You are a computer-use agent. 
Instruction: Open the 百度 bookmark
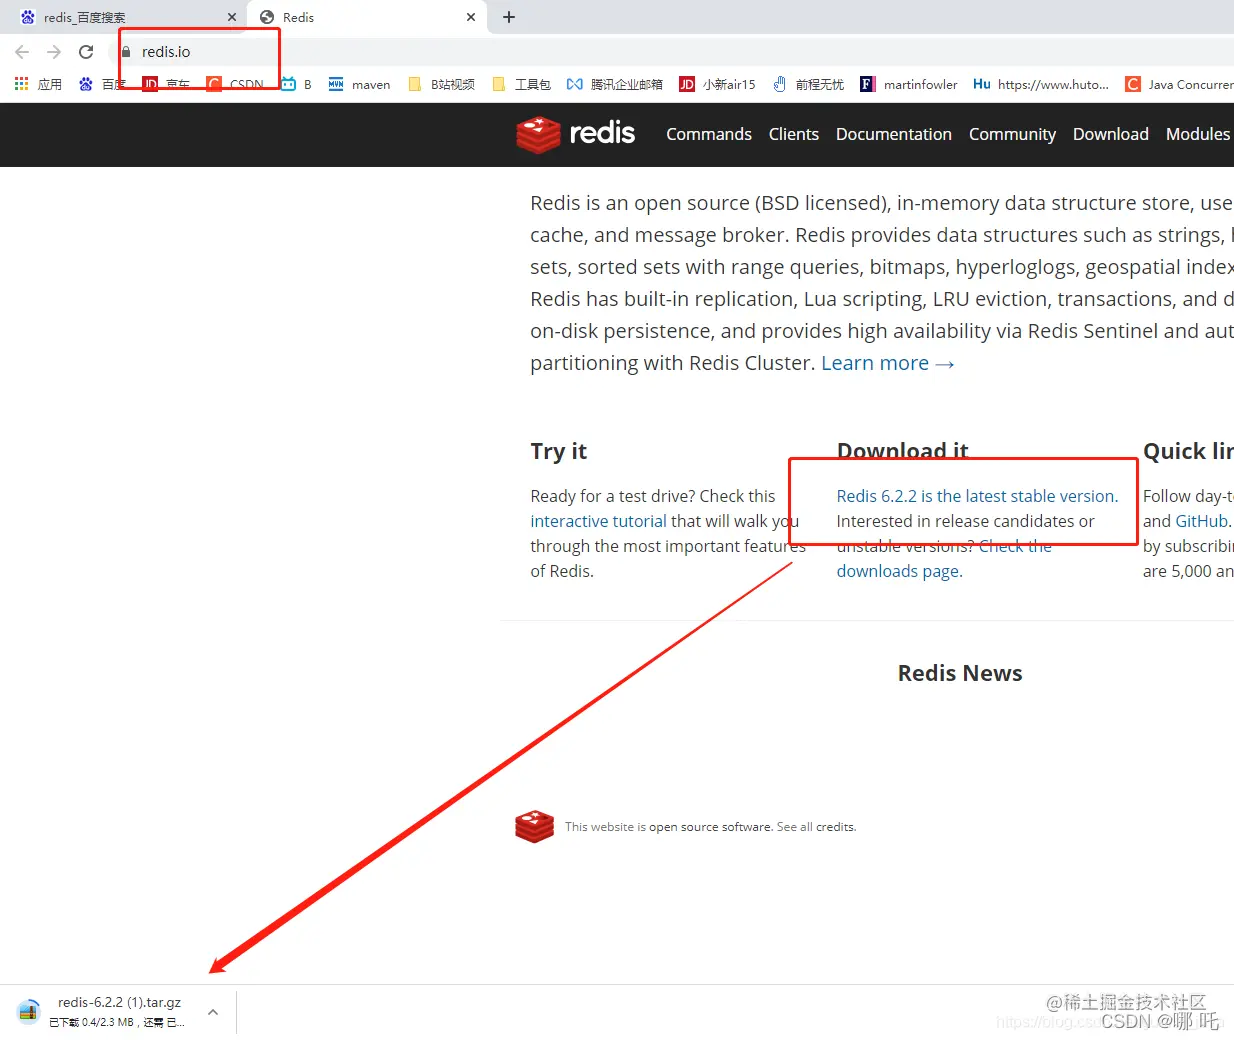coord(103,84)
